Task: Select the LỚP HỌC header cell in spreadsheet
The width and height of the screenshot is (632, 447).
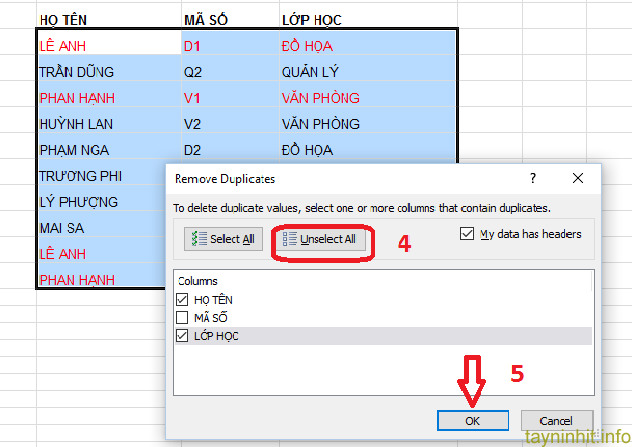Action: [313, 19]
